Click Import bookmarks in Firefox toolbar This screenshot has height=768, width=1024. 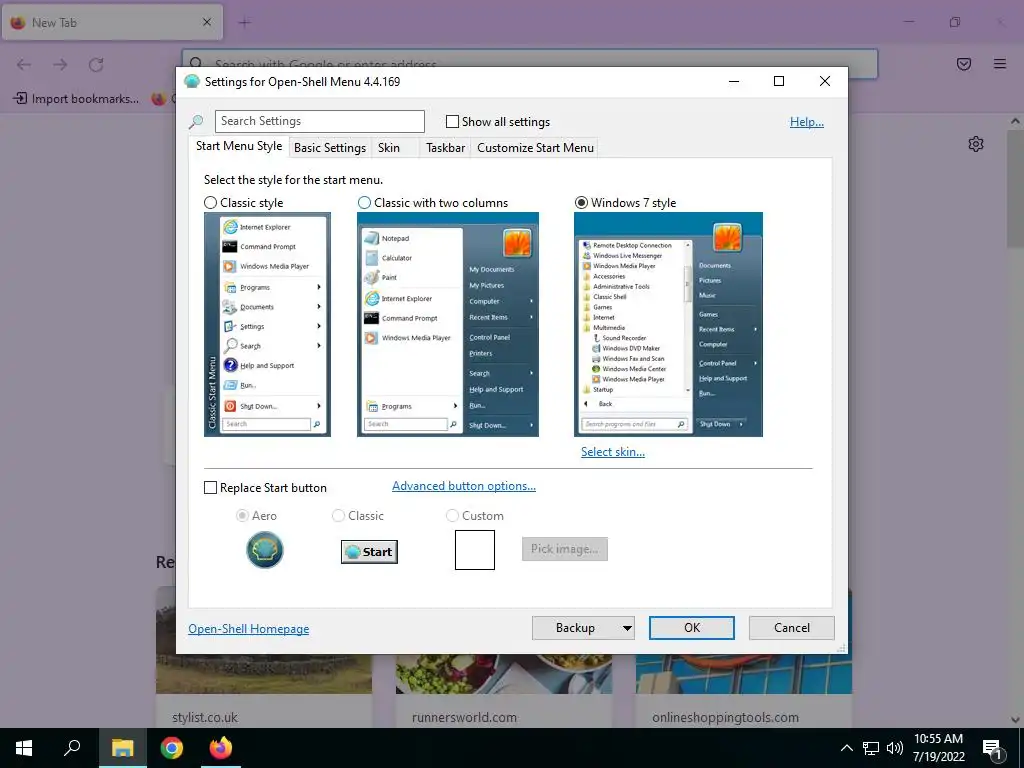coord(77,99)
